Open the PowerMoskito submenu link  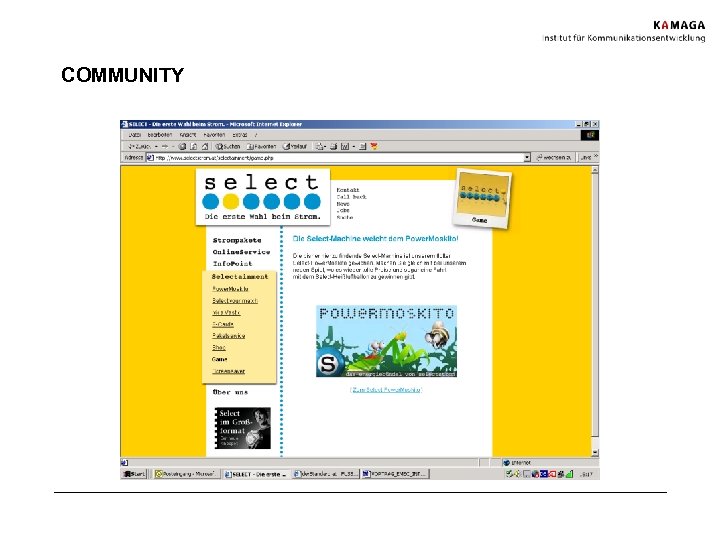tap(230, 289)
